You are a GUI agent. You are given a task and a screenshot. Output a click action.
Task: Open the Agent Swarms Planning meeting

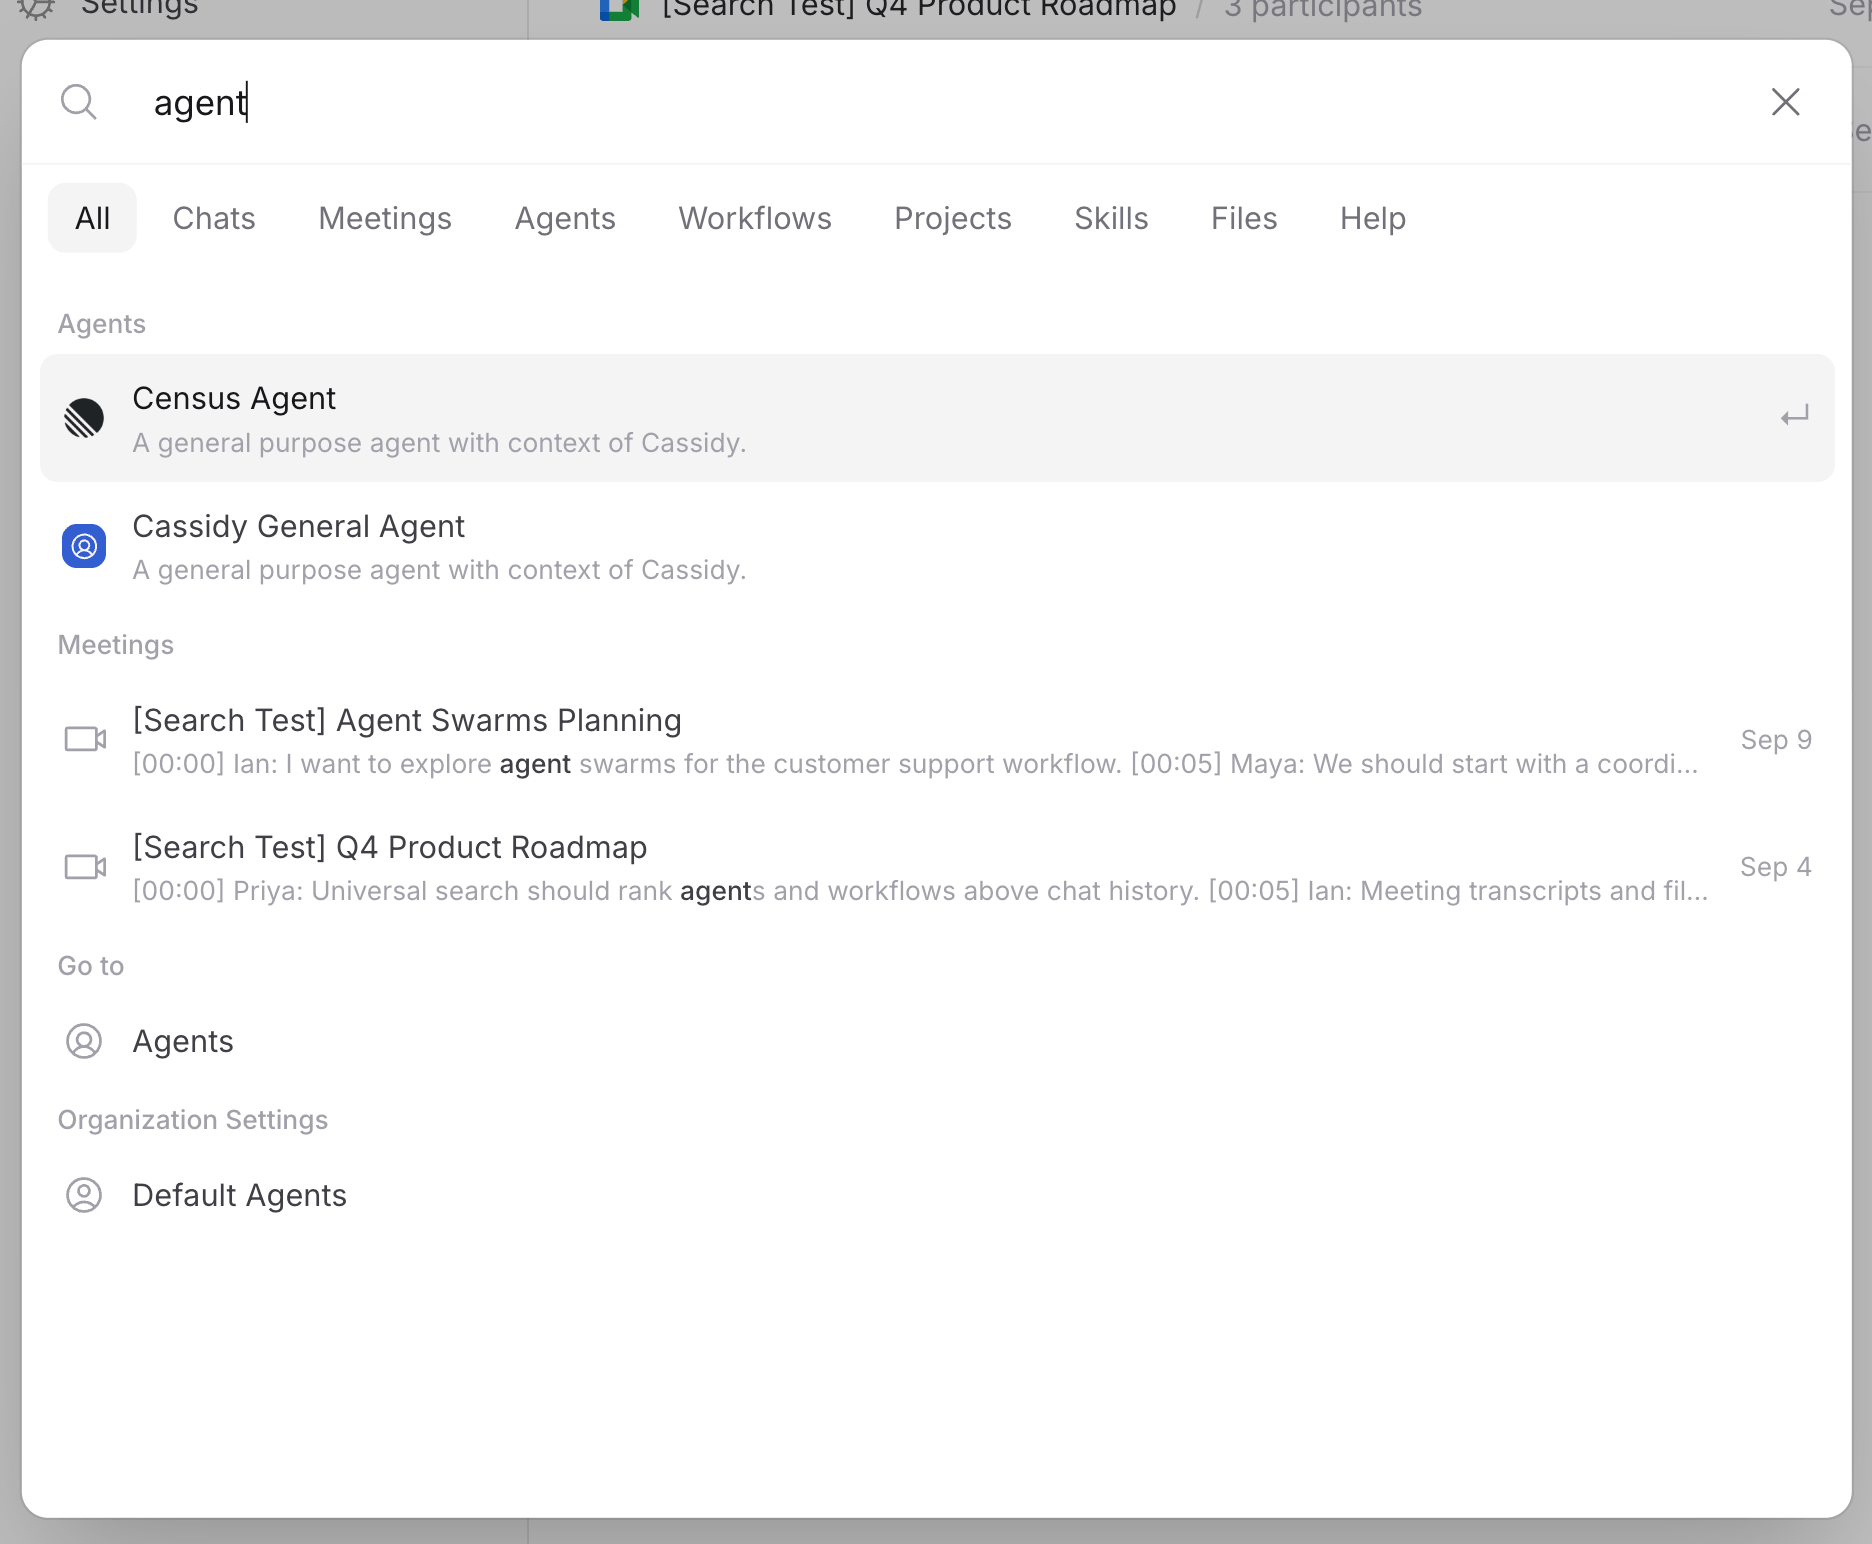coord(937,740)
